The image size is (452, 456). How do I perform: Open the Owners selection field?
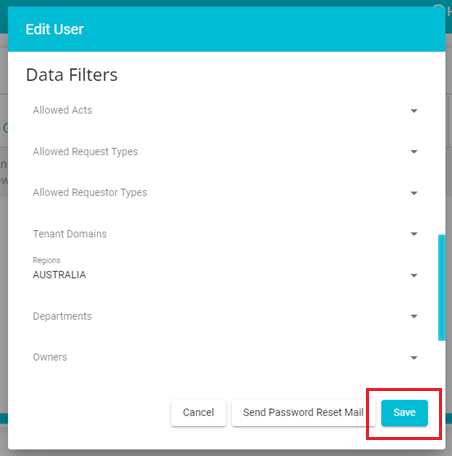[x=225, y=357]
